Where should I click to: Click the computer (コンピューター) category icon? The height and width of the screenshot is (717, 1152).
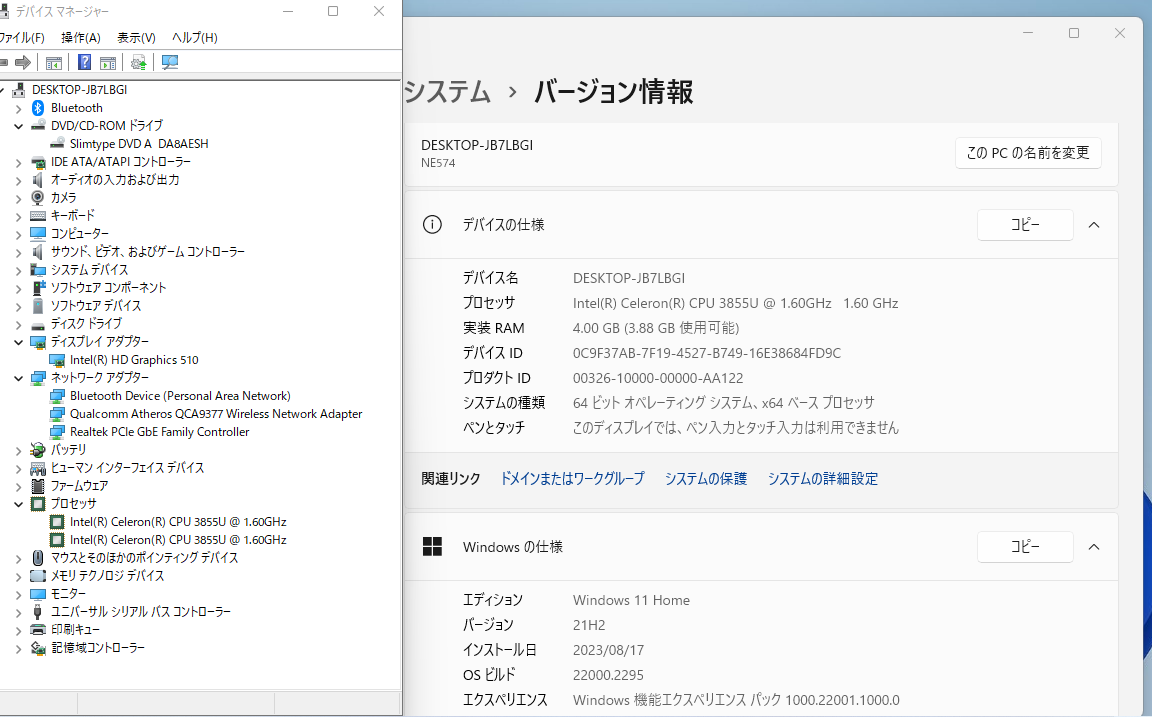tap(38, 234)
